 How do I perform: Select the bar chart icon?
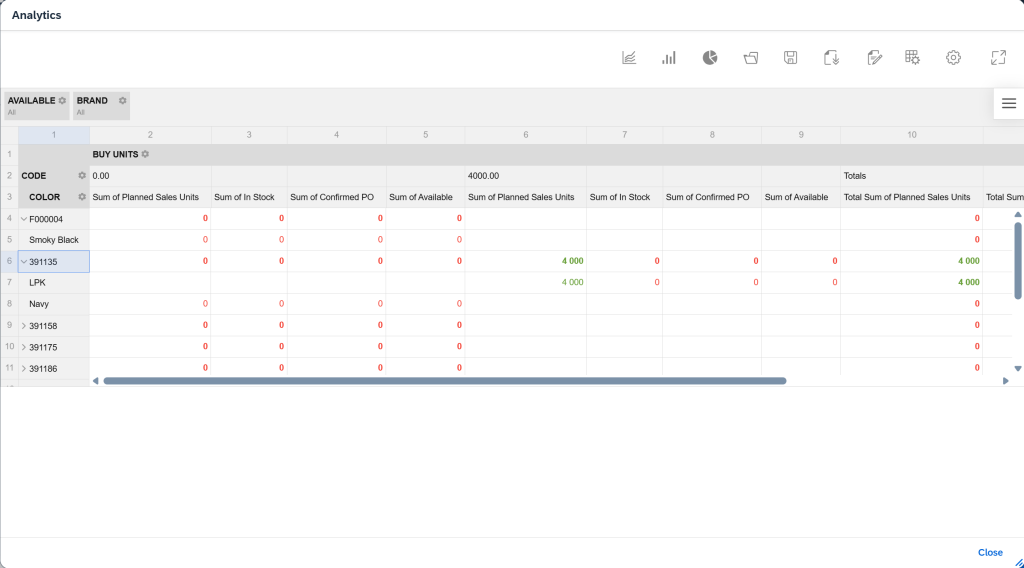point(669,58)
